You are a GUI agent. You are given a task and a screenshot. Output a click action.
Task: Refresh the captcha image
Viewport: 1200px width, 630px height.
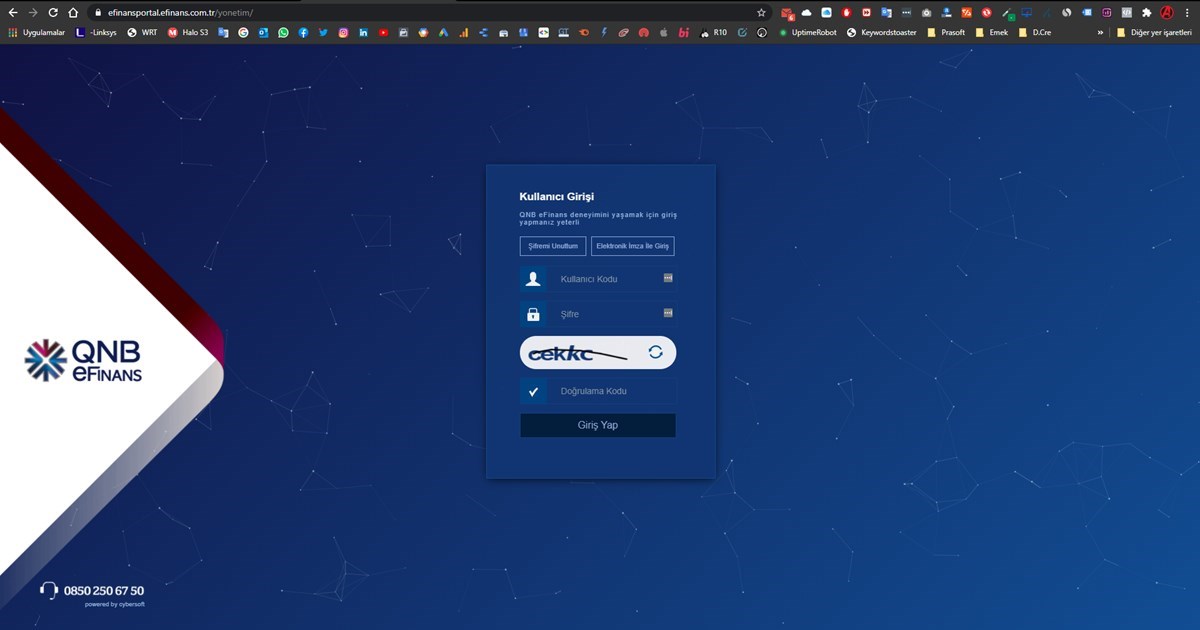[656, 352]
